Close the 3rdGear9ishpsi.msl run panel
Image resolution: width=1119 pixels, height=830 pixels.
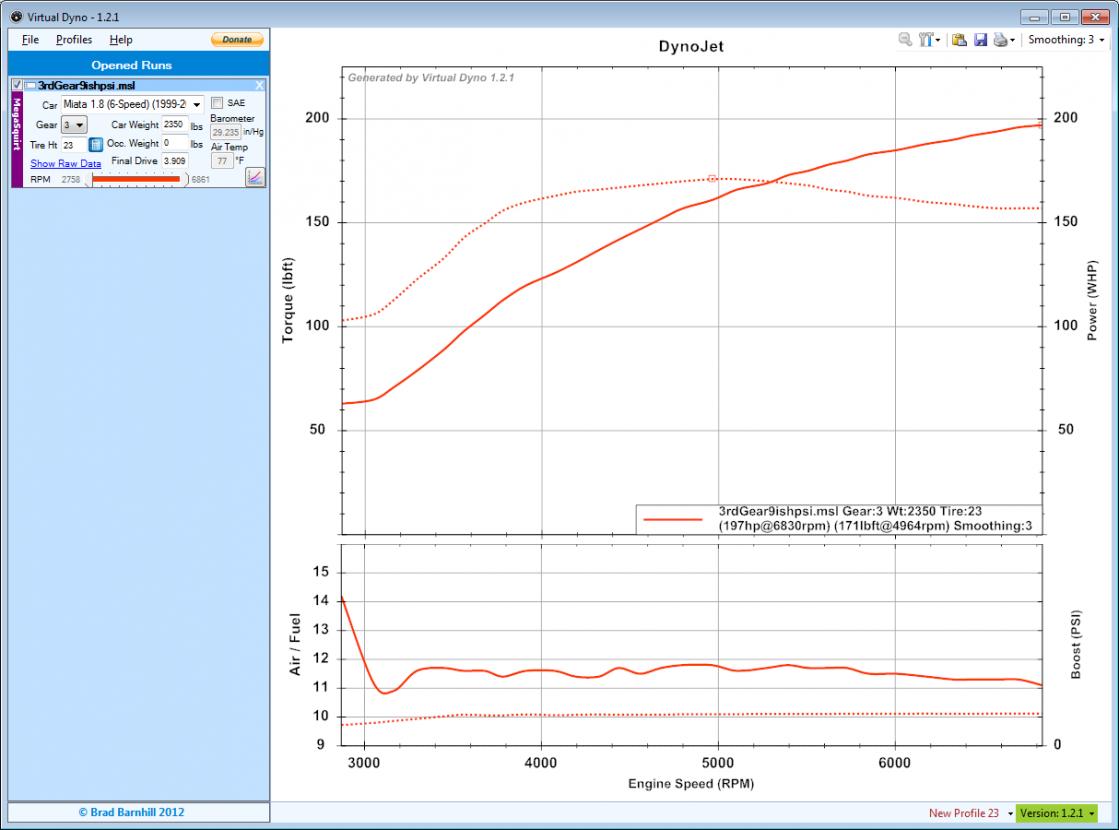[x=260, y=86]
